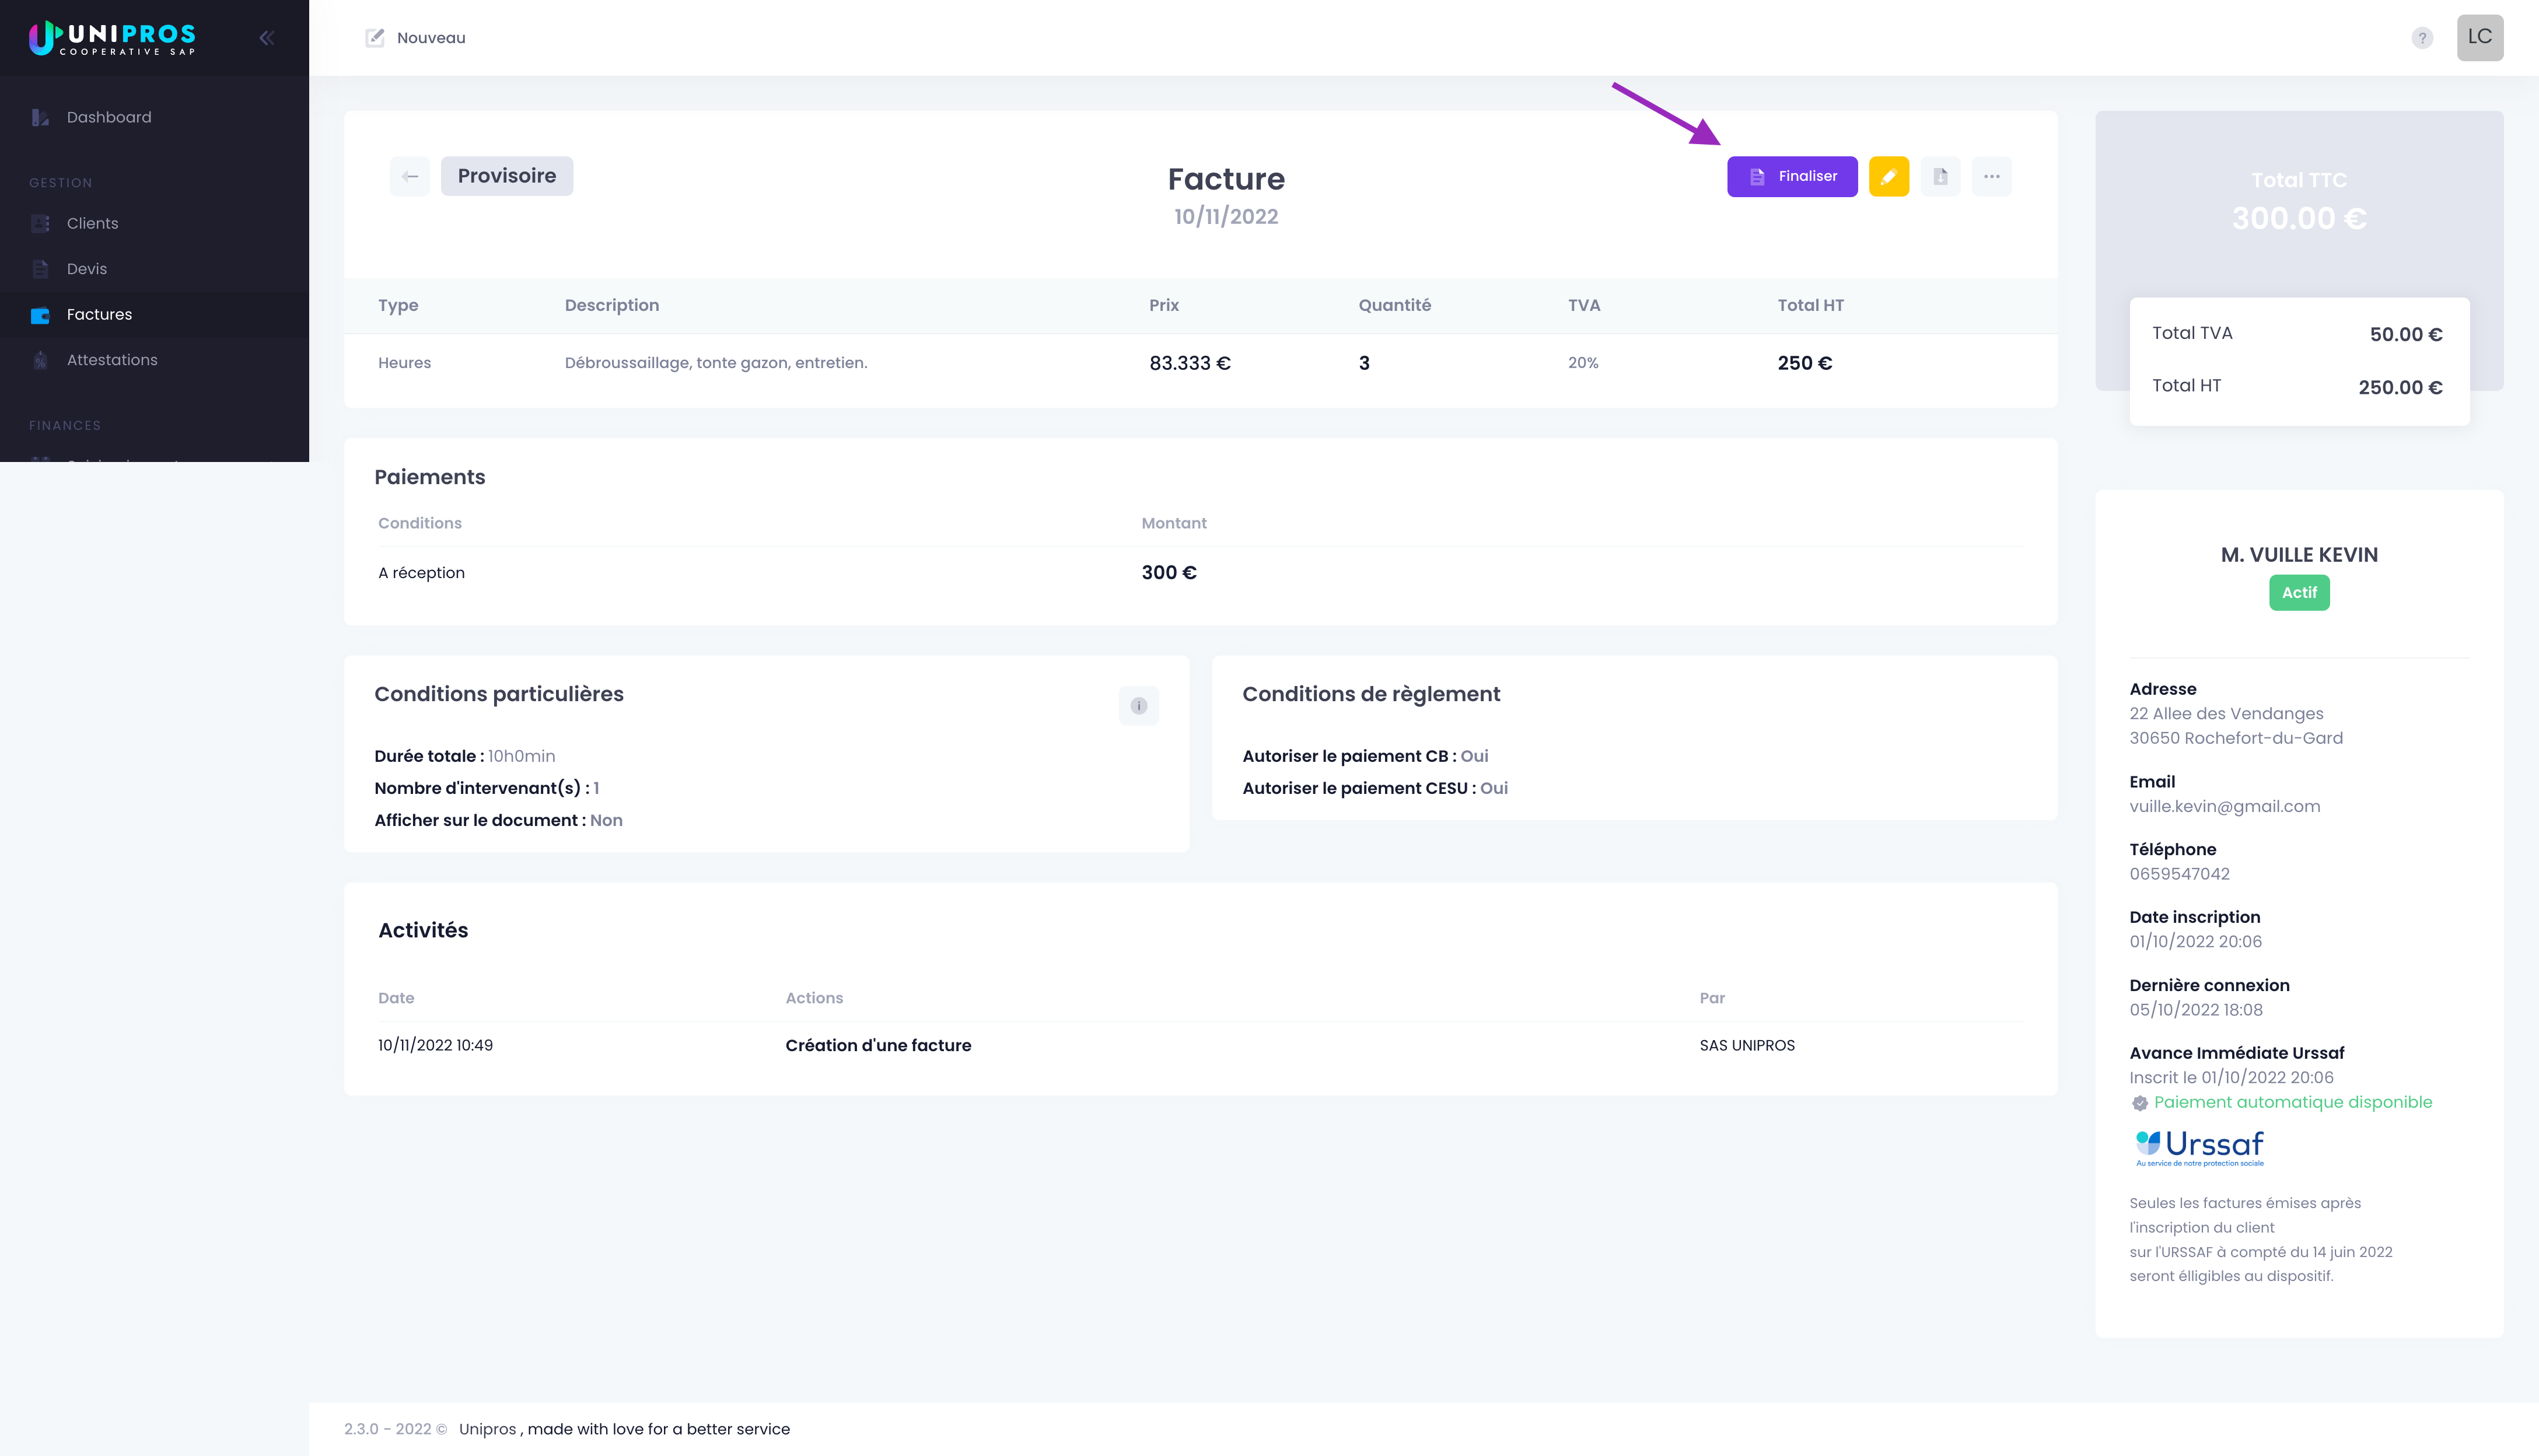Image resolution: width=2539 pixels, height=1456 pixels.
Task: Click the yellow edit pencil icon
Action: [x=1888, y=176]
